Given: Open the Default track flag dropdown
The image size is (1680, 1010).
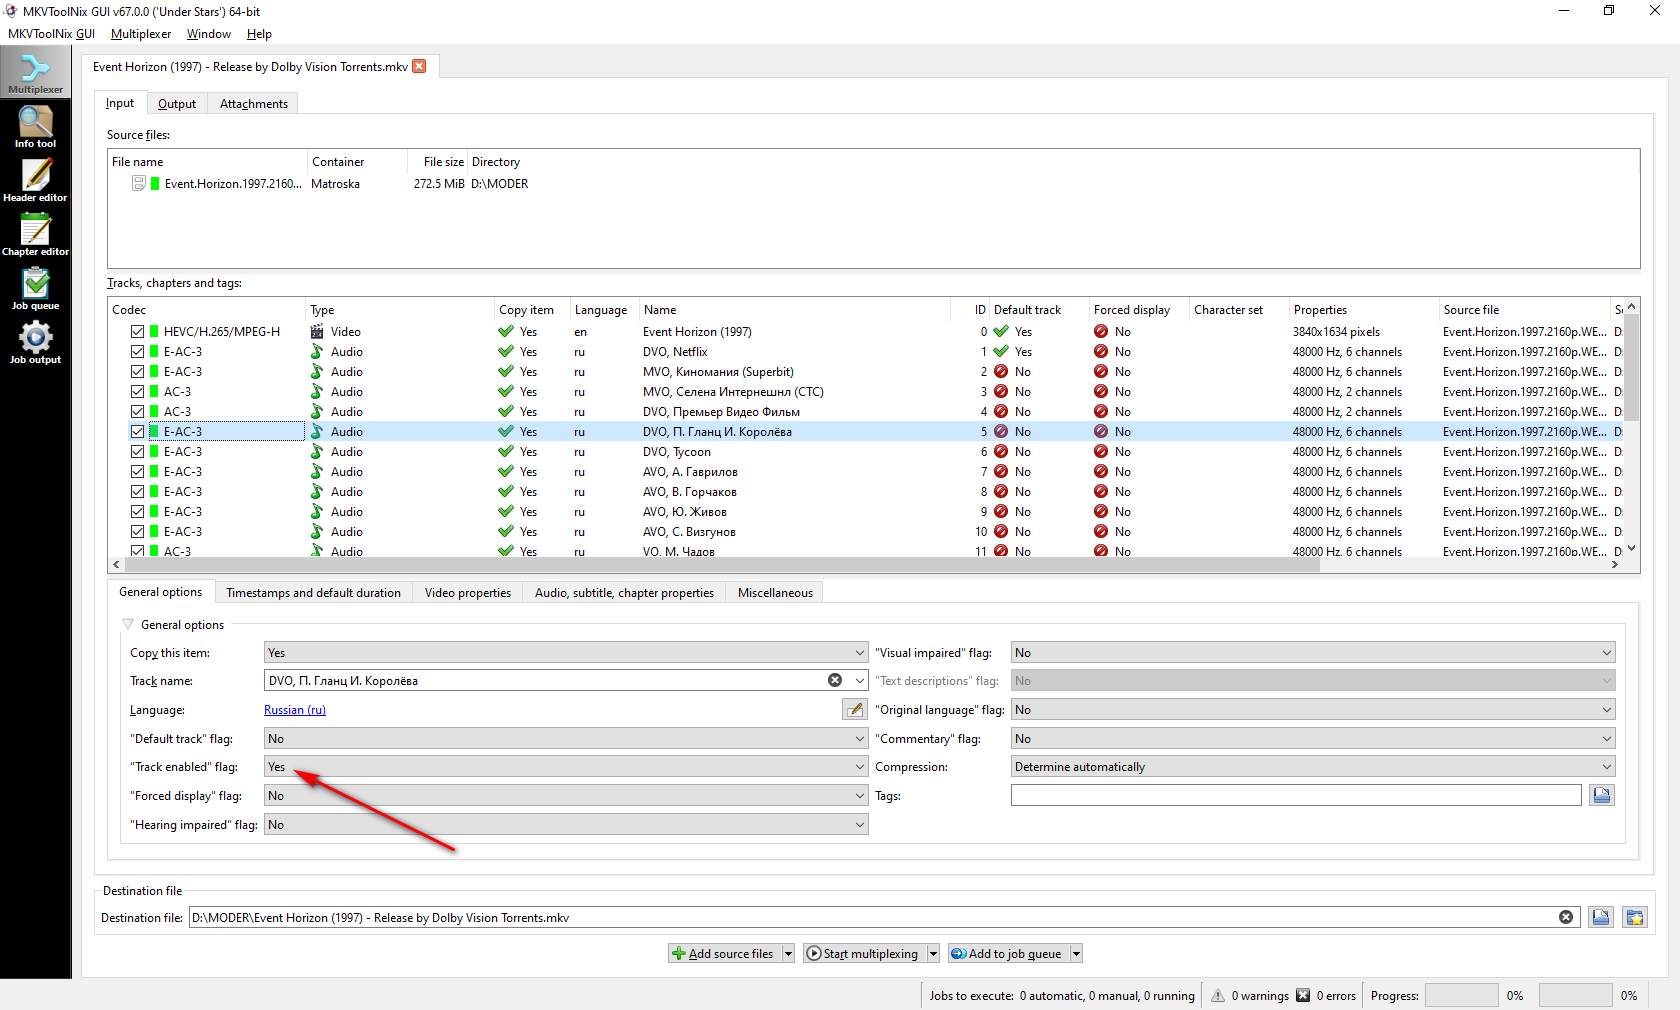Looking at the screenshot, I should click(x=566, y=738).
